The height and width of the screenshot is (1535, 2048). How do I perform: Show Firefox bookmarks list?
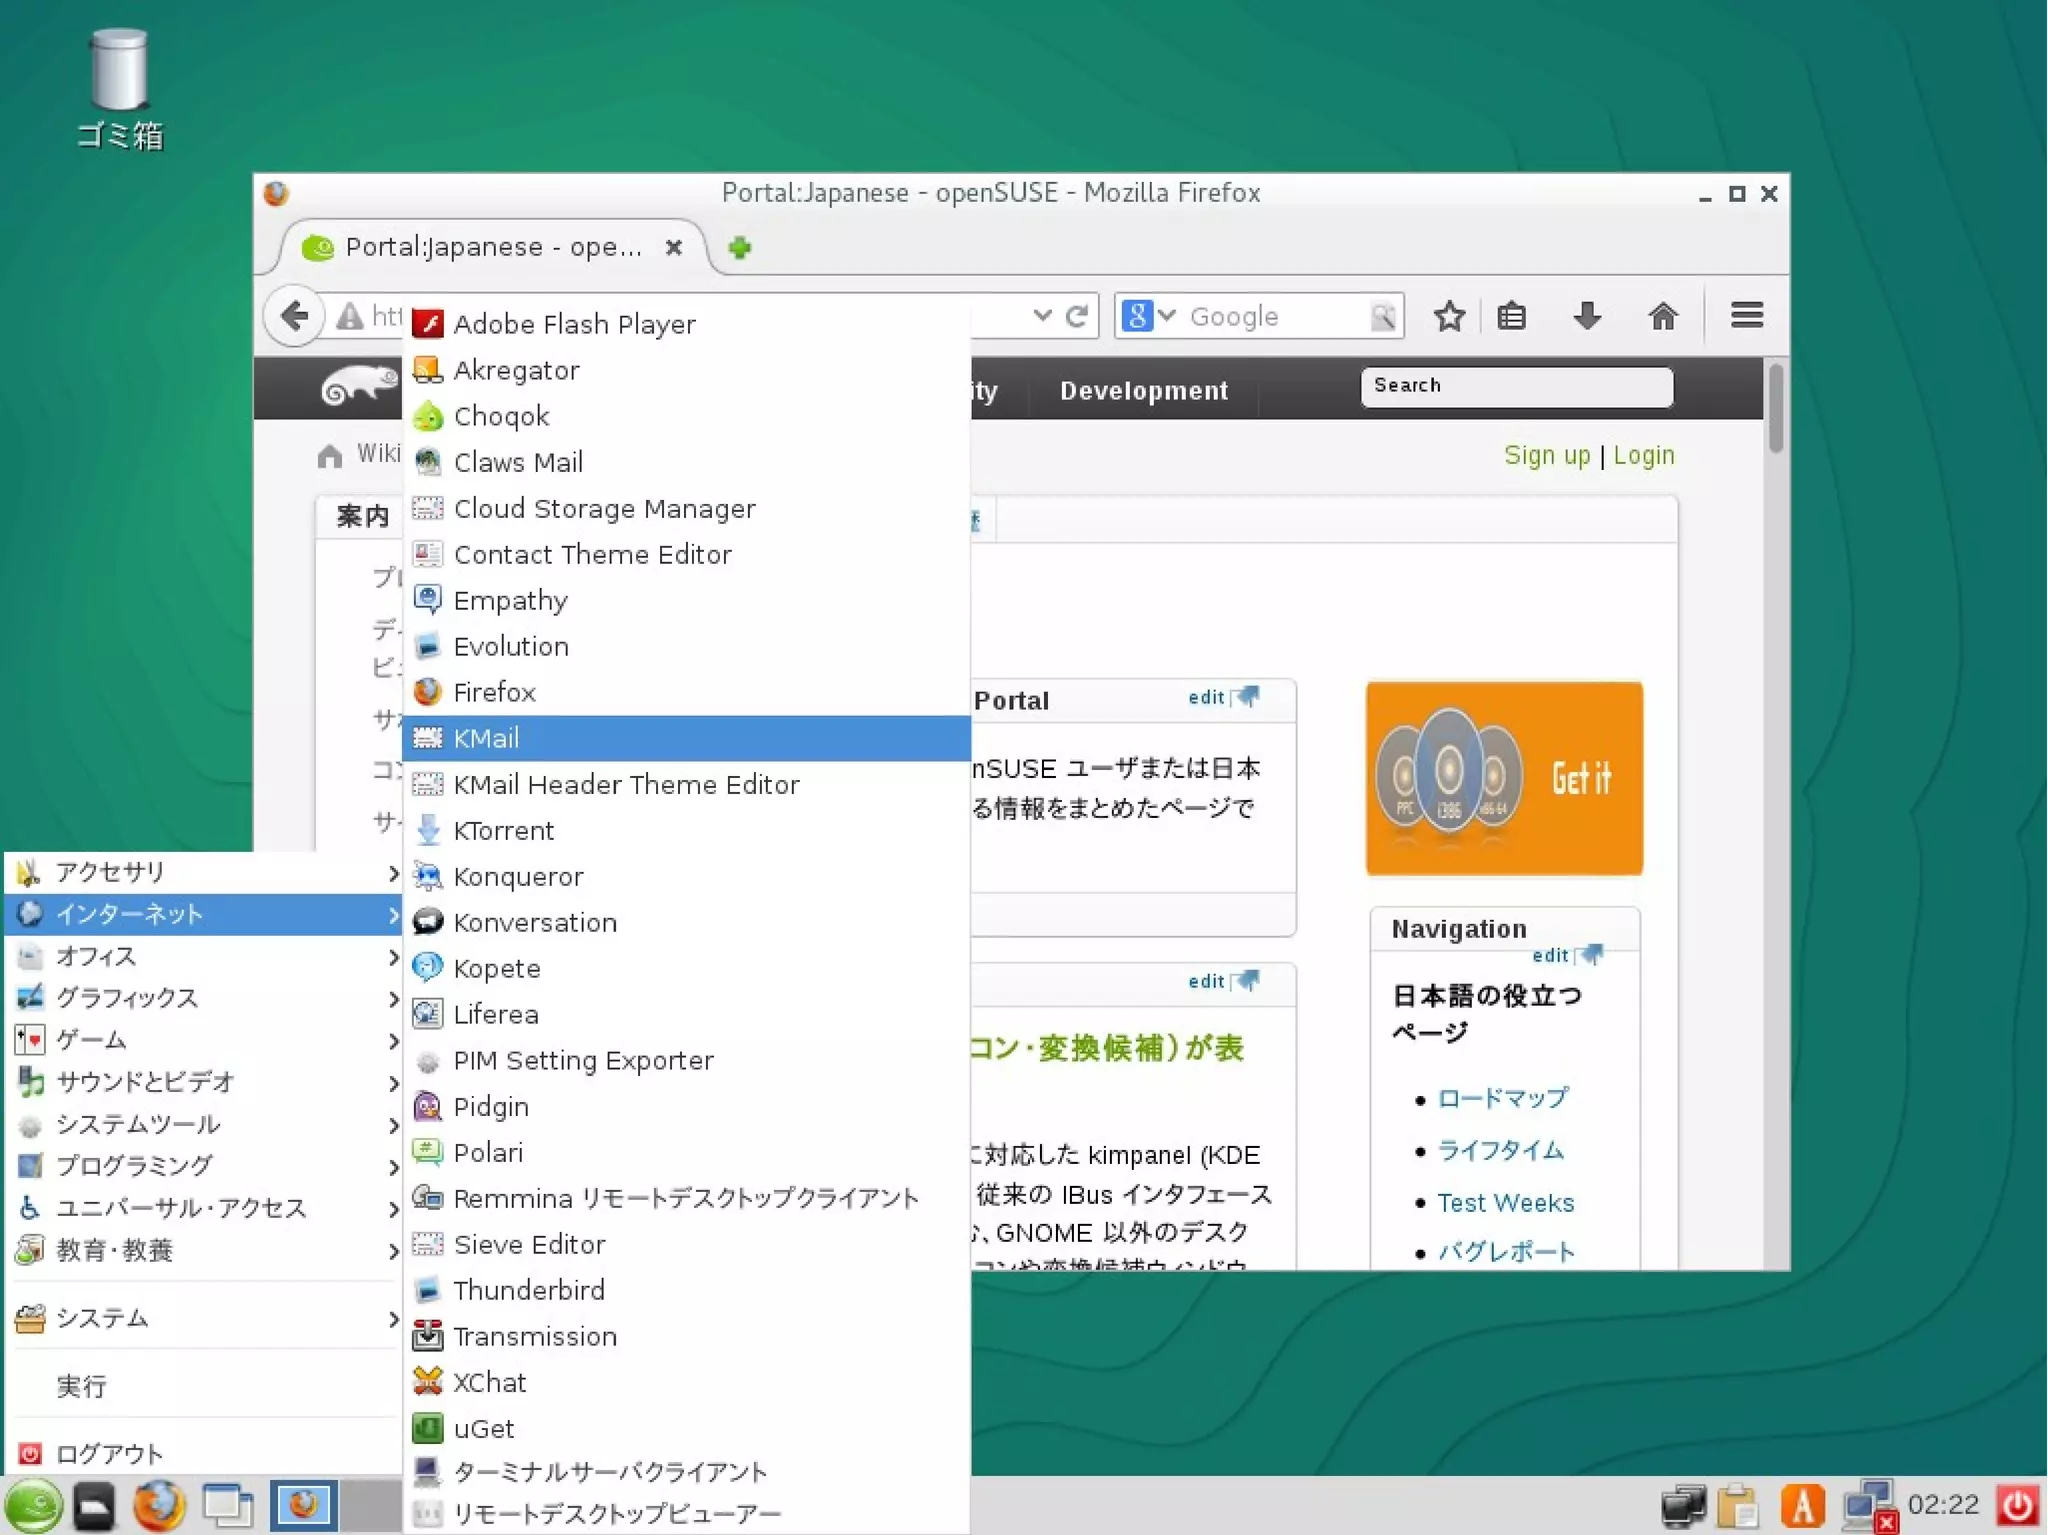coord(1511,316)
